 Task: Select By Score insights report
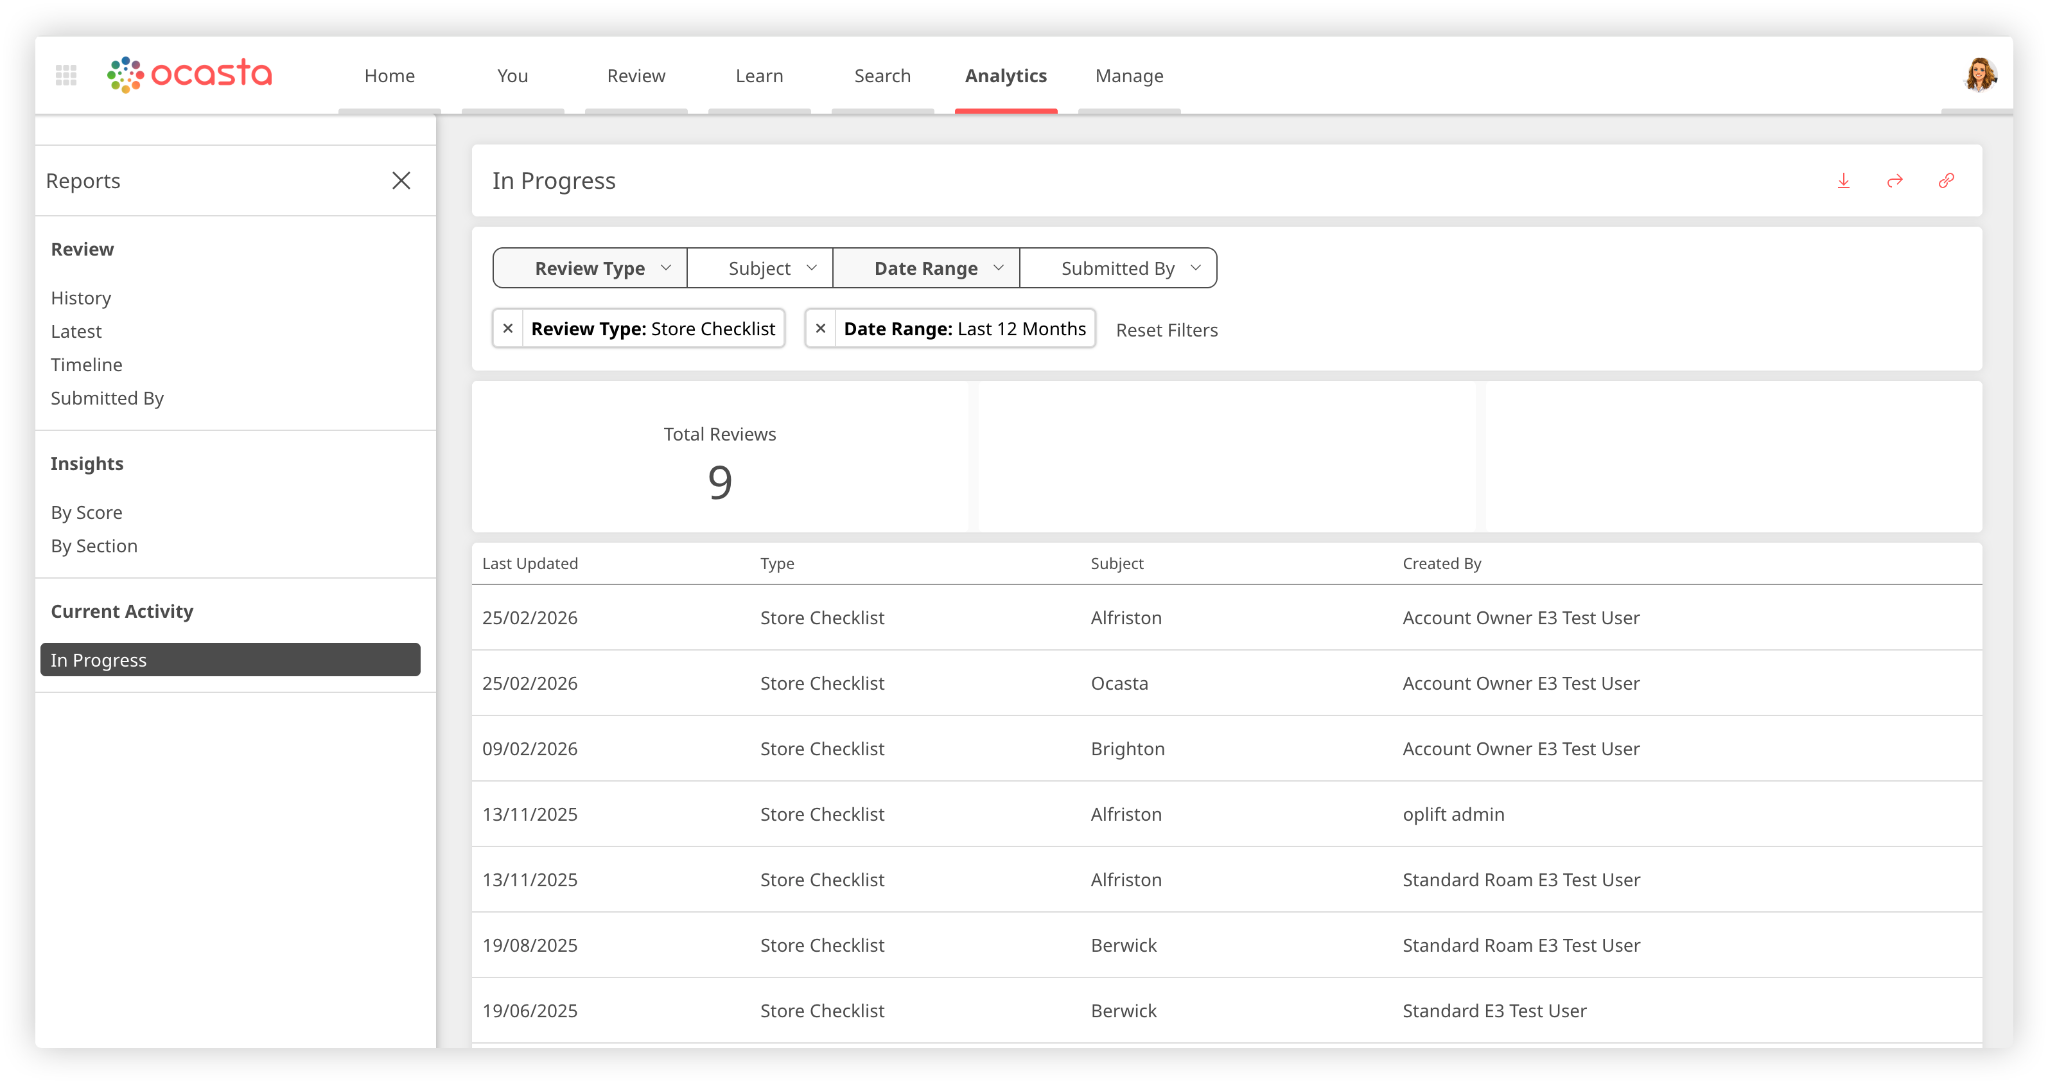pyautogui.click(x=87, y=513)
